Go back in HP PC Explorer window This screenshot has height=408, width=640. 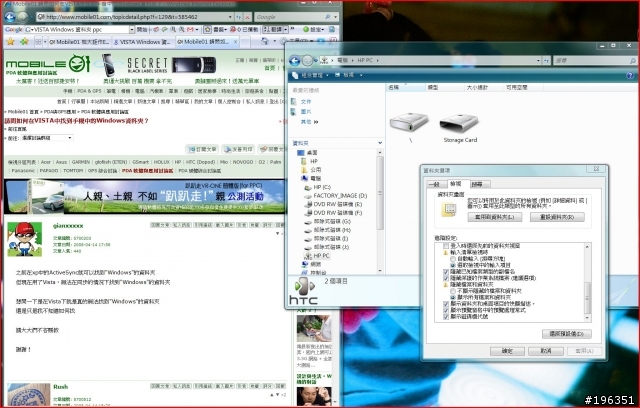[295, 60]
